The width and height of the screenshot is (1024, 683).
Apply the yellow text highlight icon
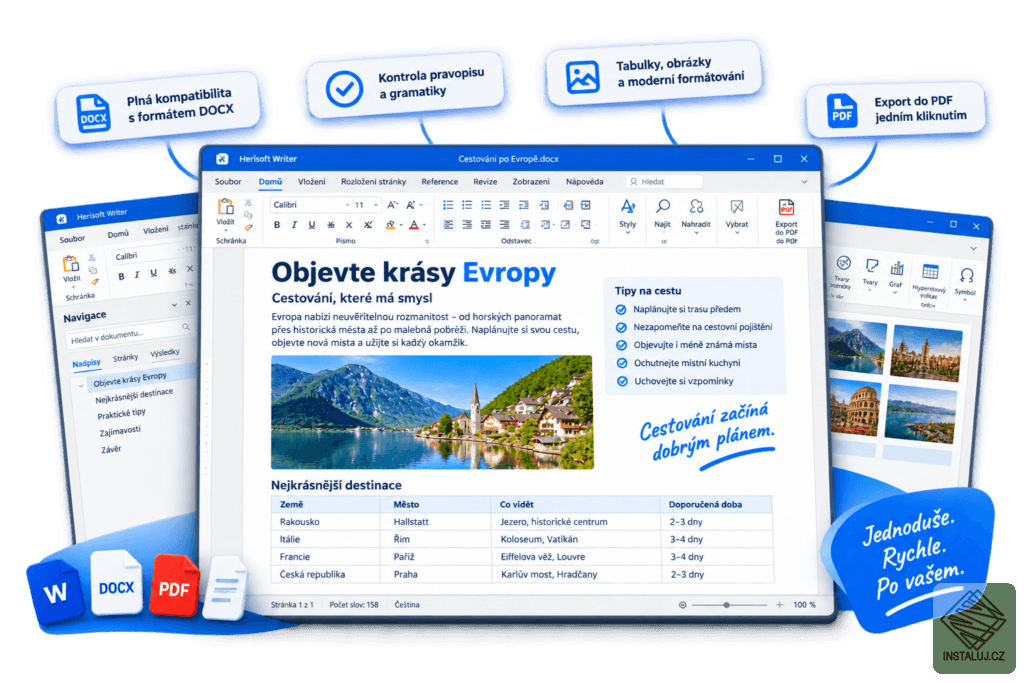pyautogui.click(x=391, y=225)
